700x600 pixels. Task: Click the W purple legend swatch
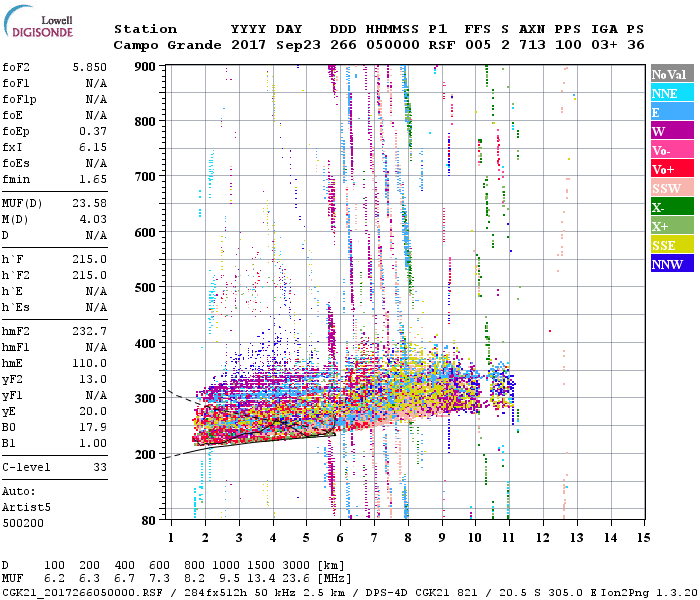pos(672,132)
